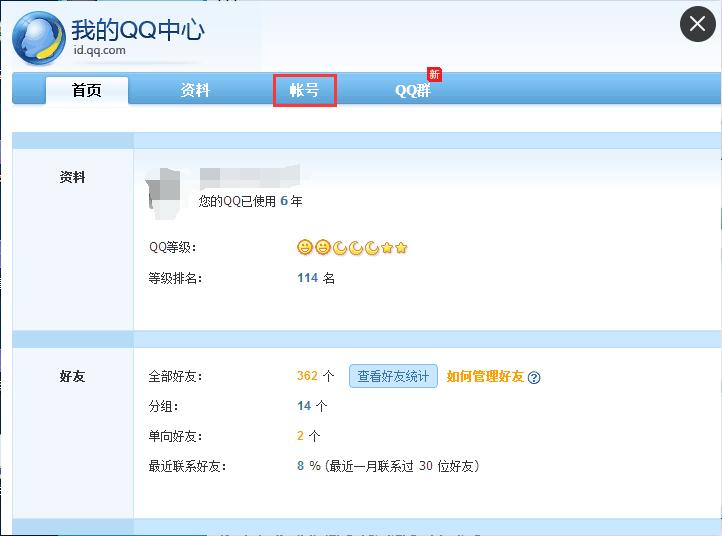
Task: Switch to the 首页 tab
Action: 87,90
